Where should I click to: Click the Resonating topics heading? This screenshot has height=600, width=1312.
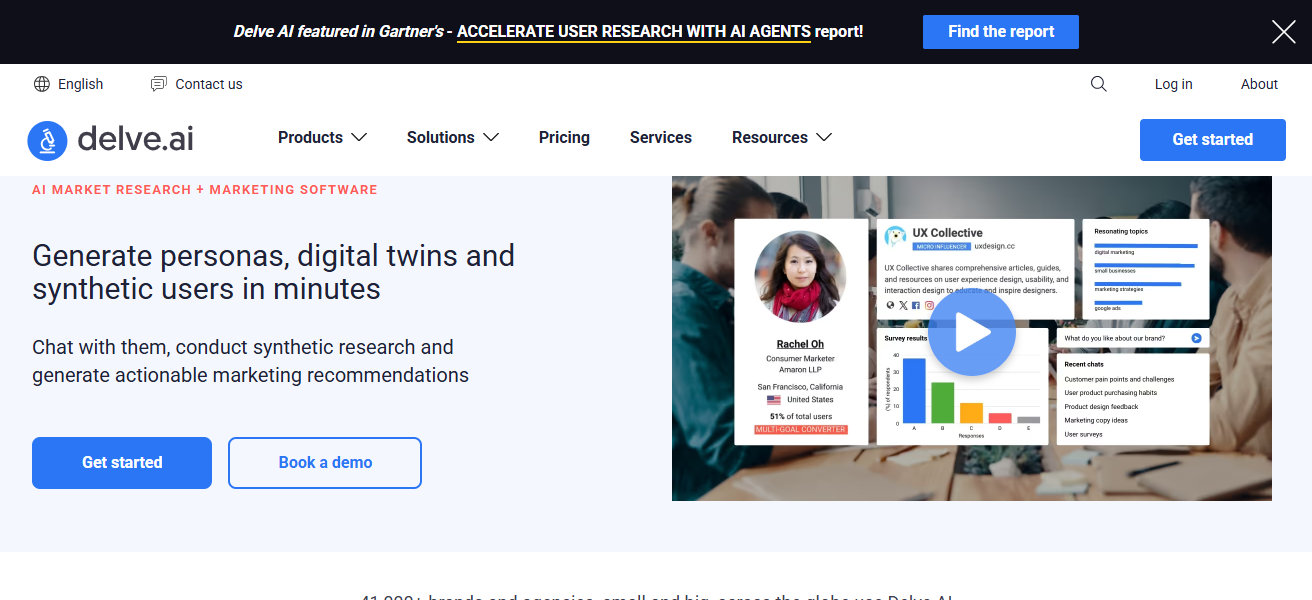pyautogui.click(x=1121, y=231)
